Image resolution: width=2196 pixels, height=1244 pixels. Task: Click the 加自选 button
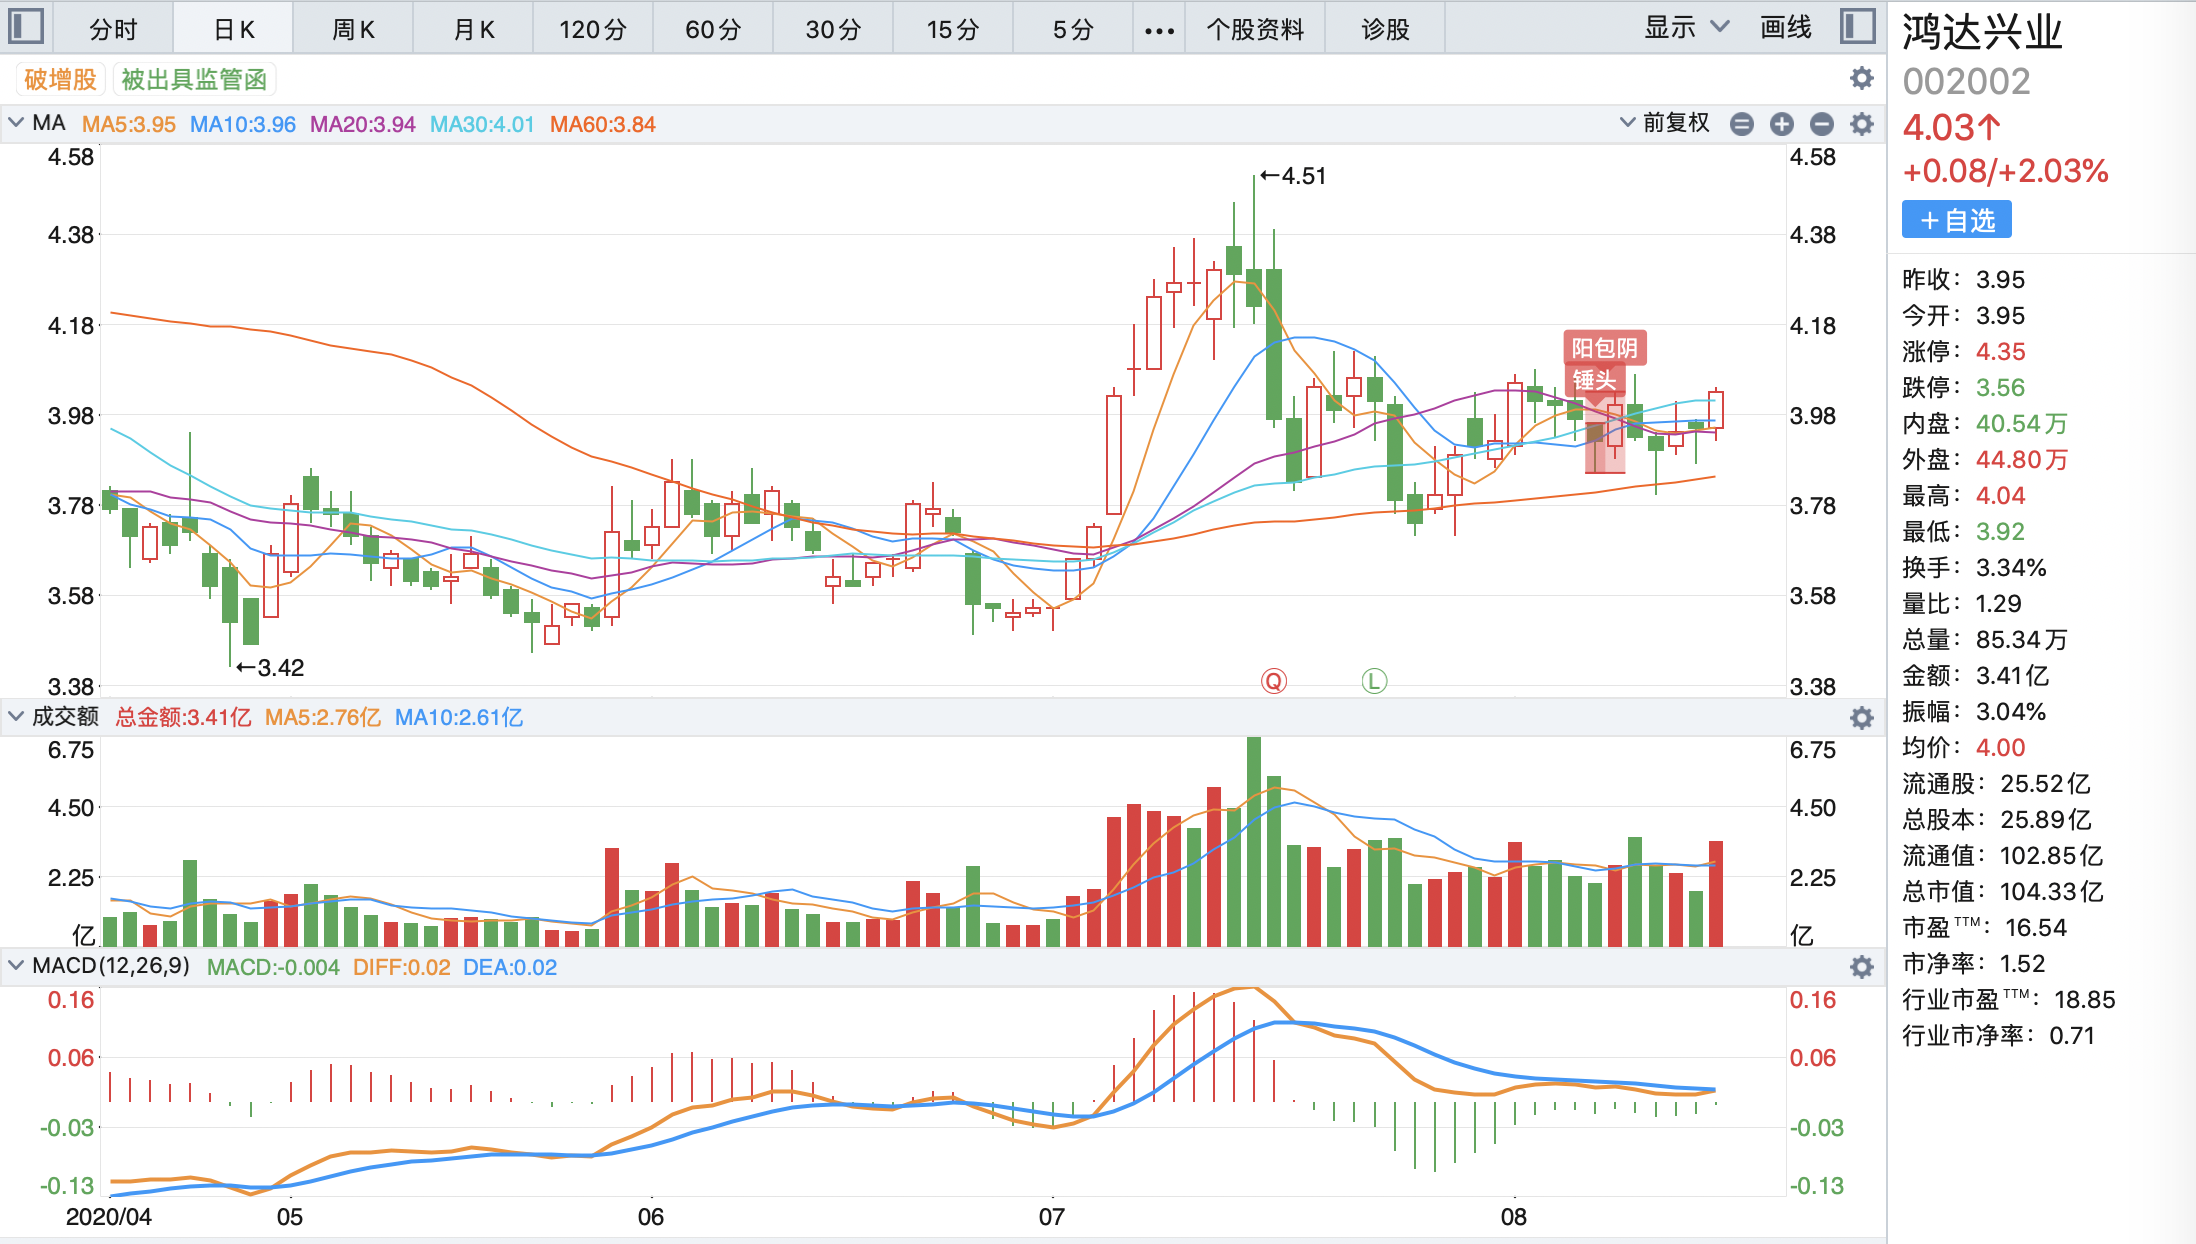point(1956,220)
